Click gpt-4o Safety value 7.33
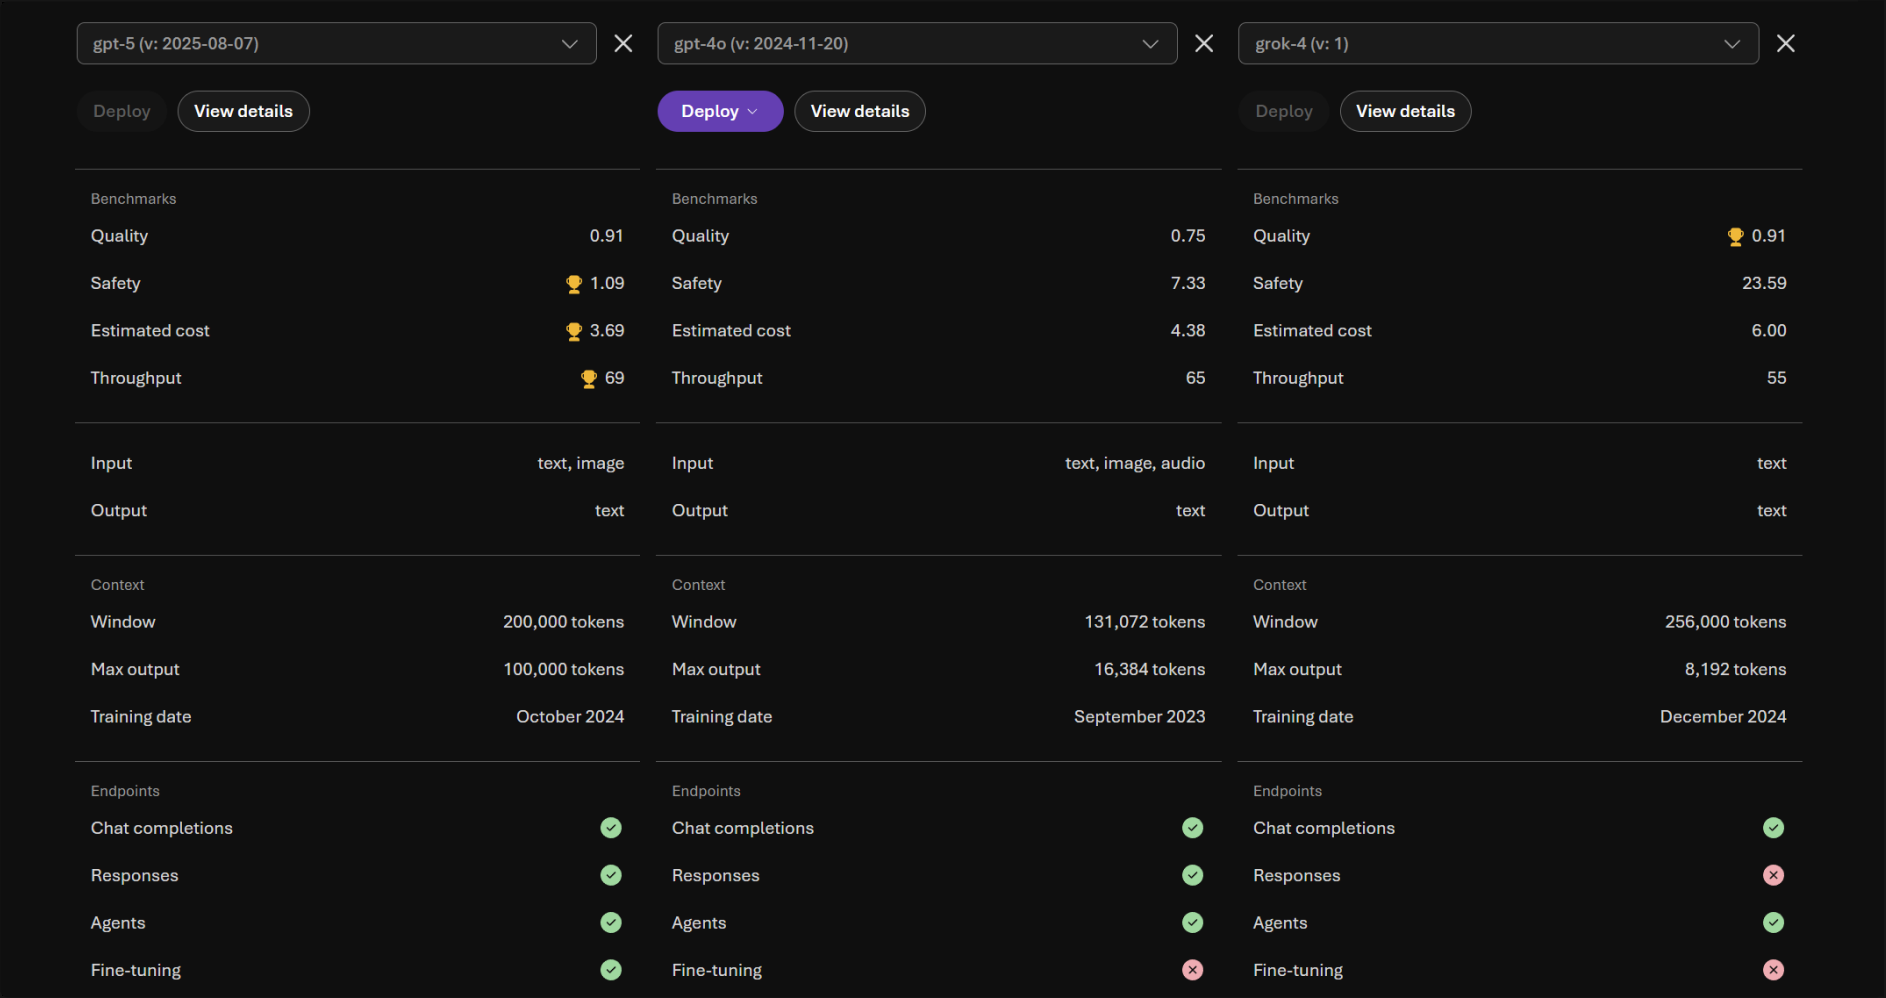 pos(1188,283)
